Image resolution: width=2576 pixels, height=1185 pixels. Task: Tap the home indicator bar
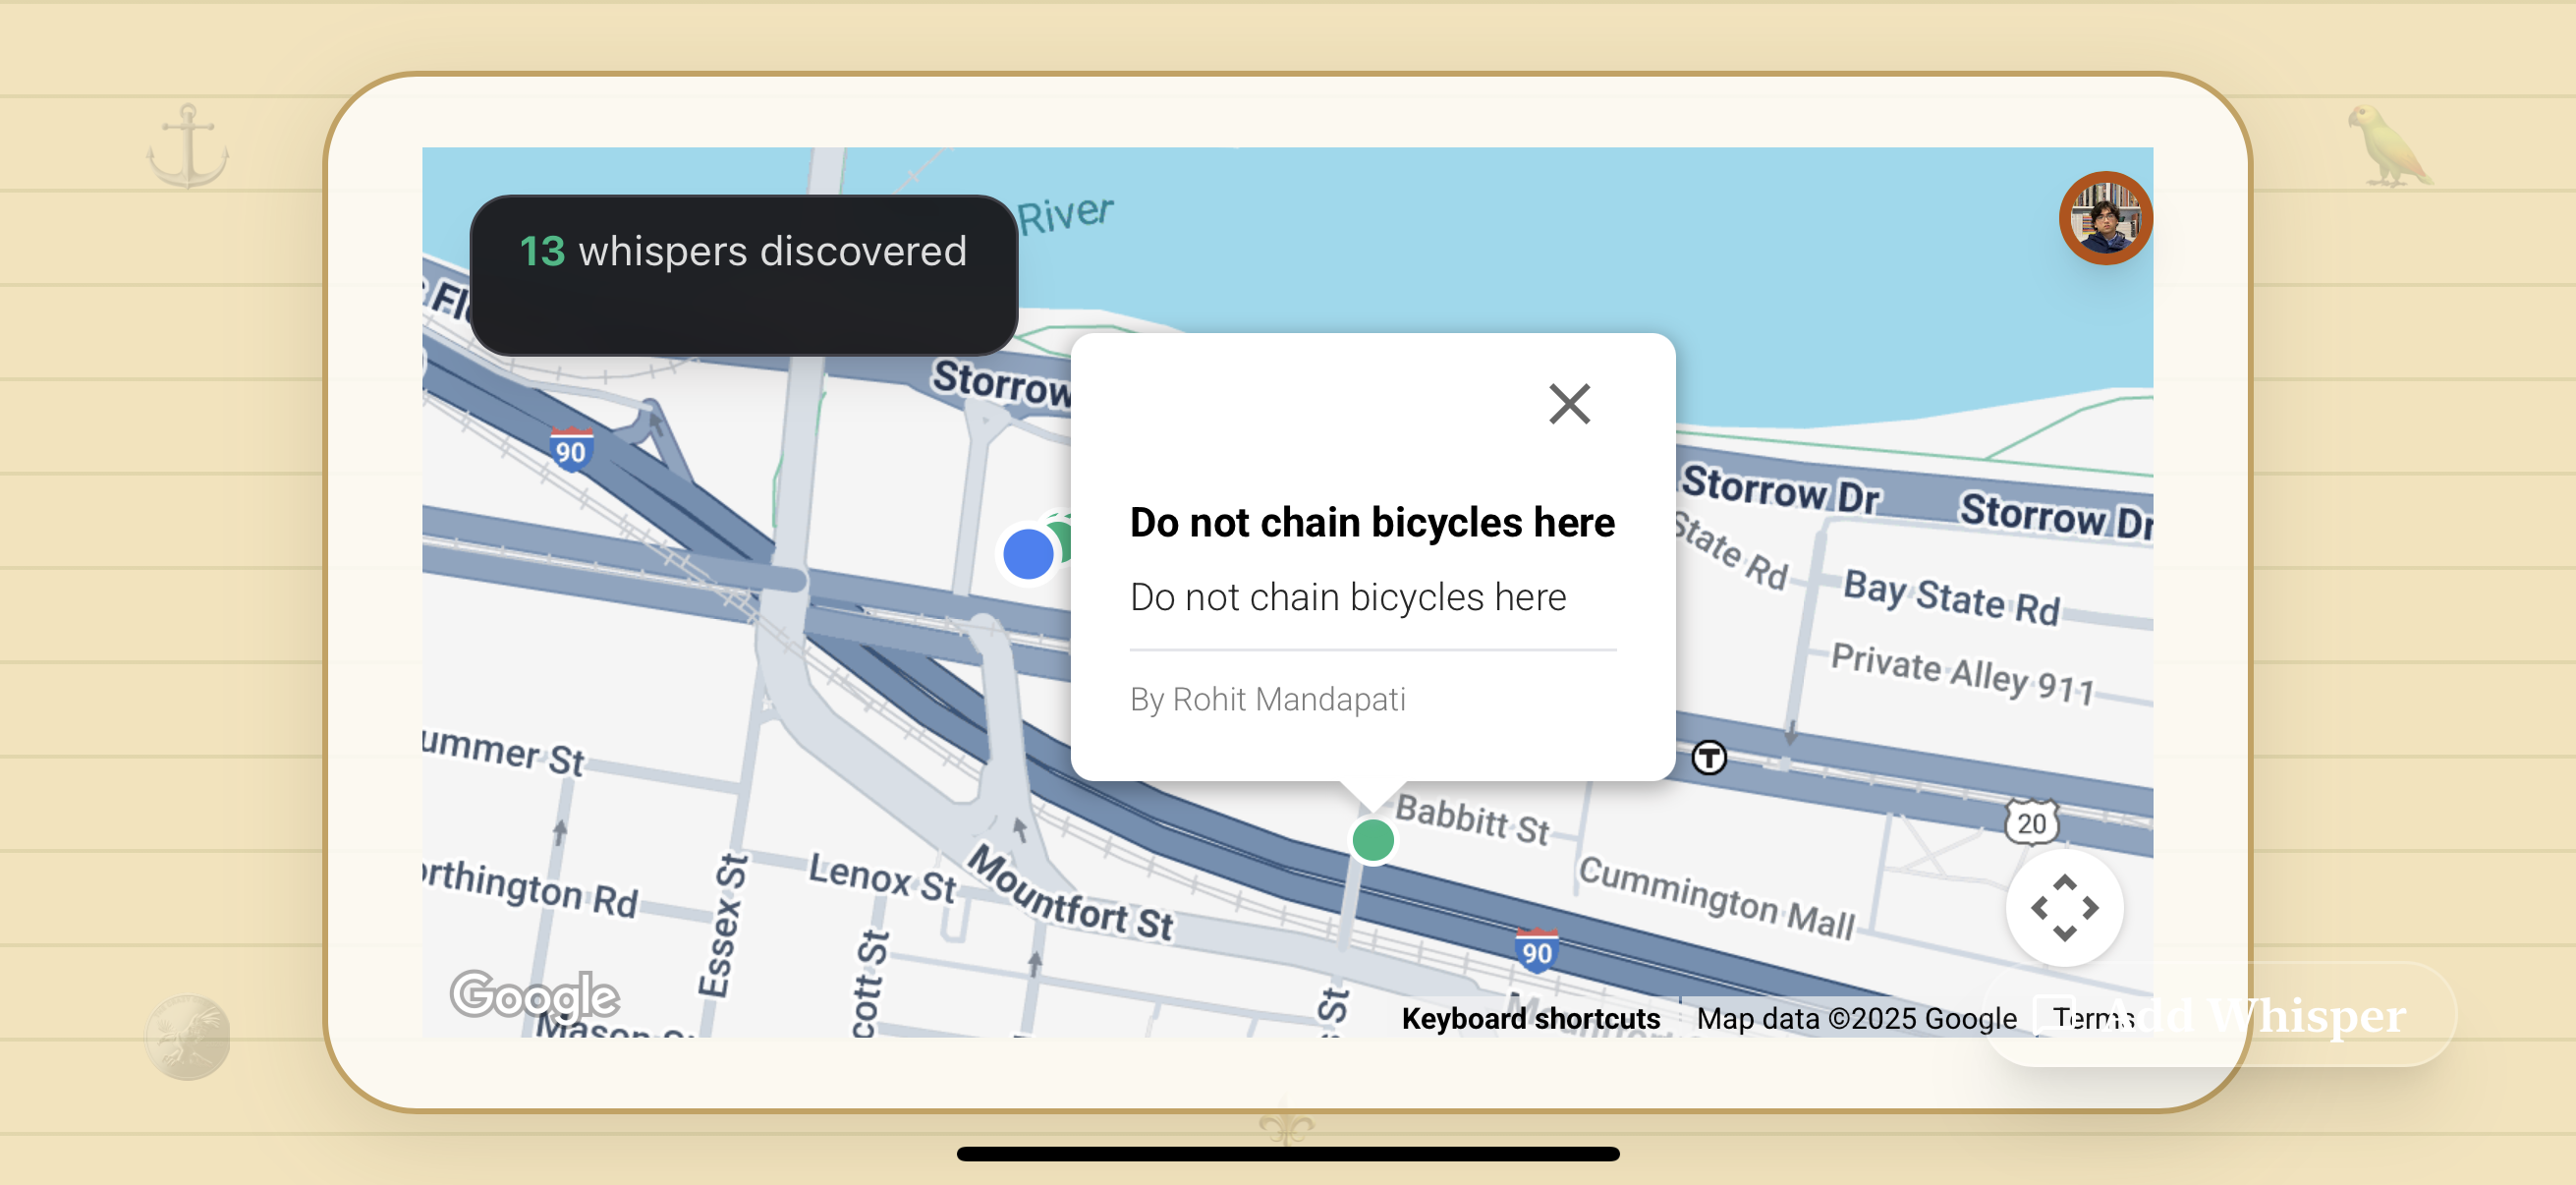pyautogui.click(x=1287, y=1154)
